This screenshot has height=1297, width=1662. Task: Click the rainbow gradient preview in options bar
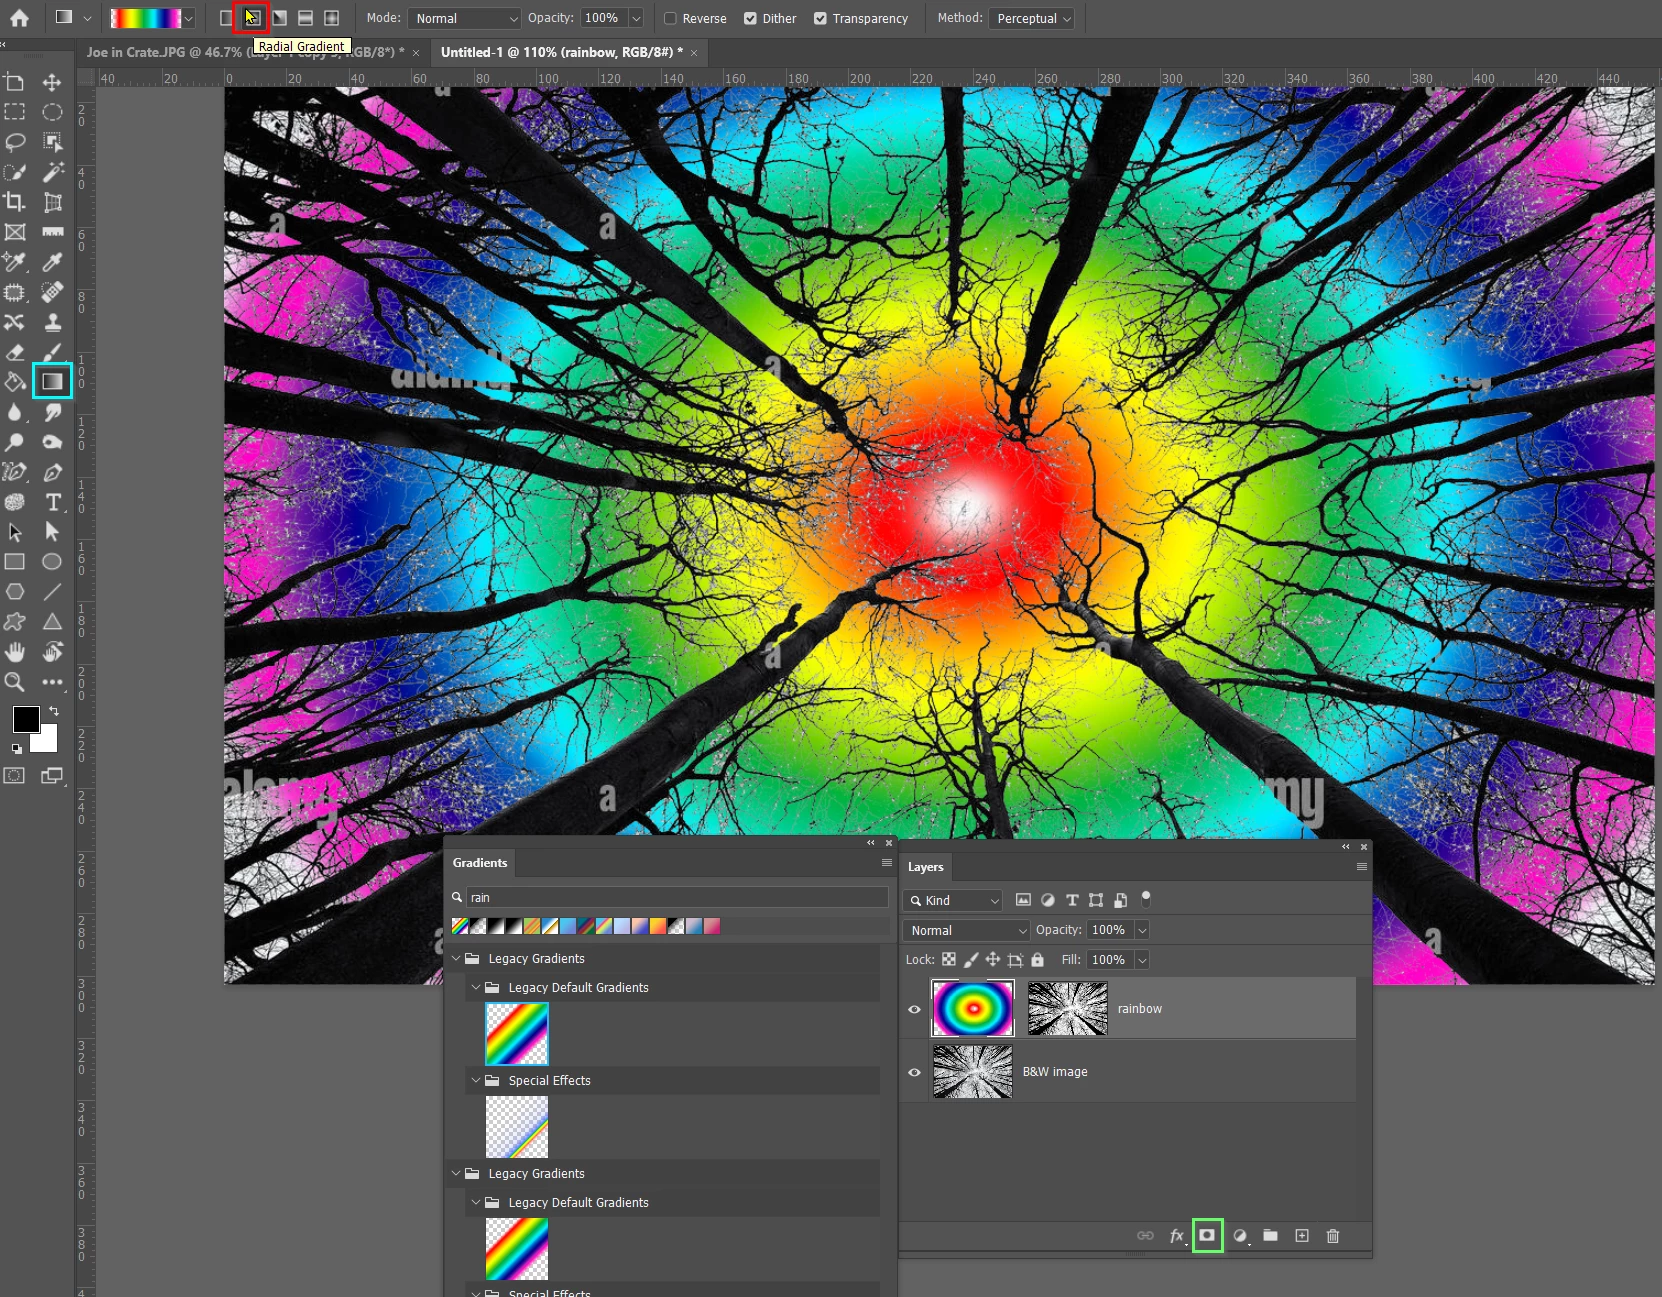click(x=146, y=18)
